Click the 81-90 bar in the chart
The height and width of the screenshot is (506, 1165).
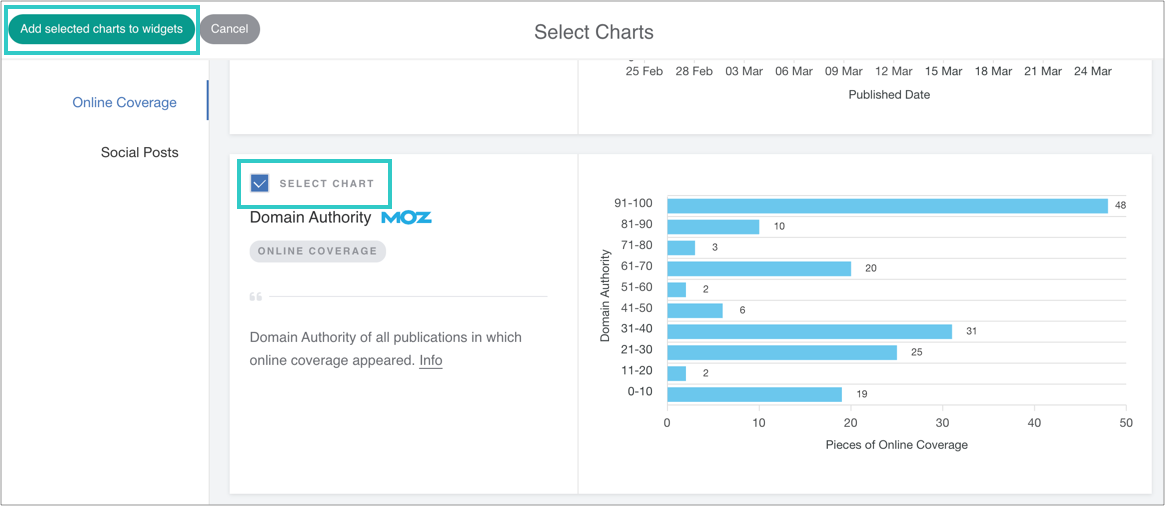coord(713,227)
